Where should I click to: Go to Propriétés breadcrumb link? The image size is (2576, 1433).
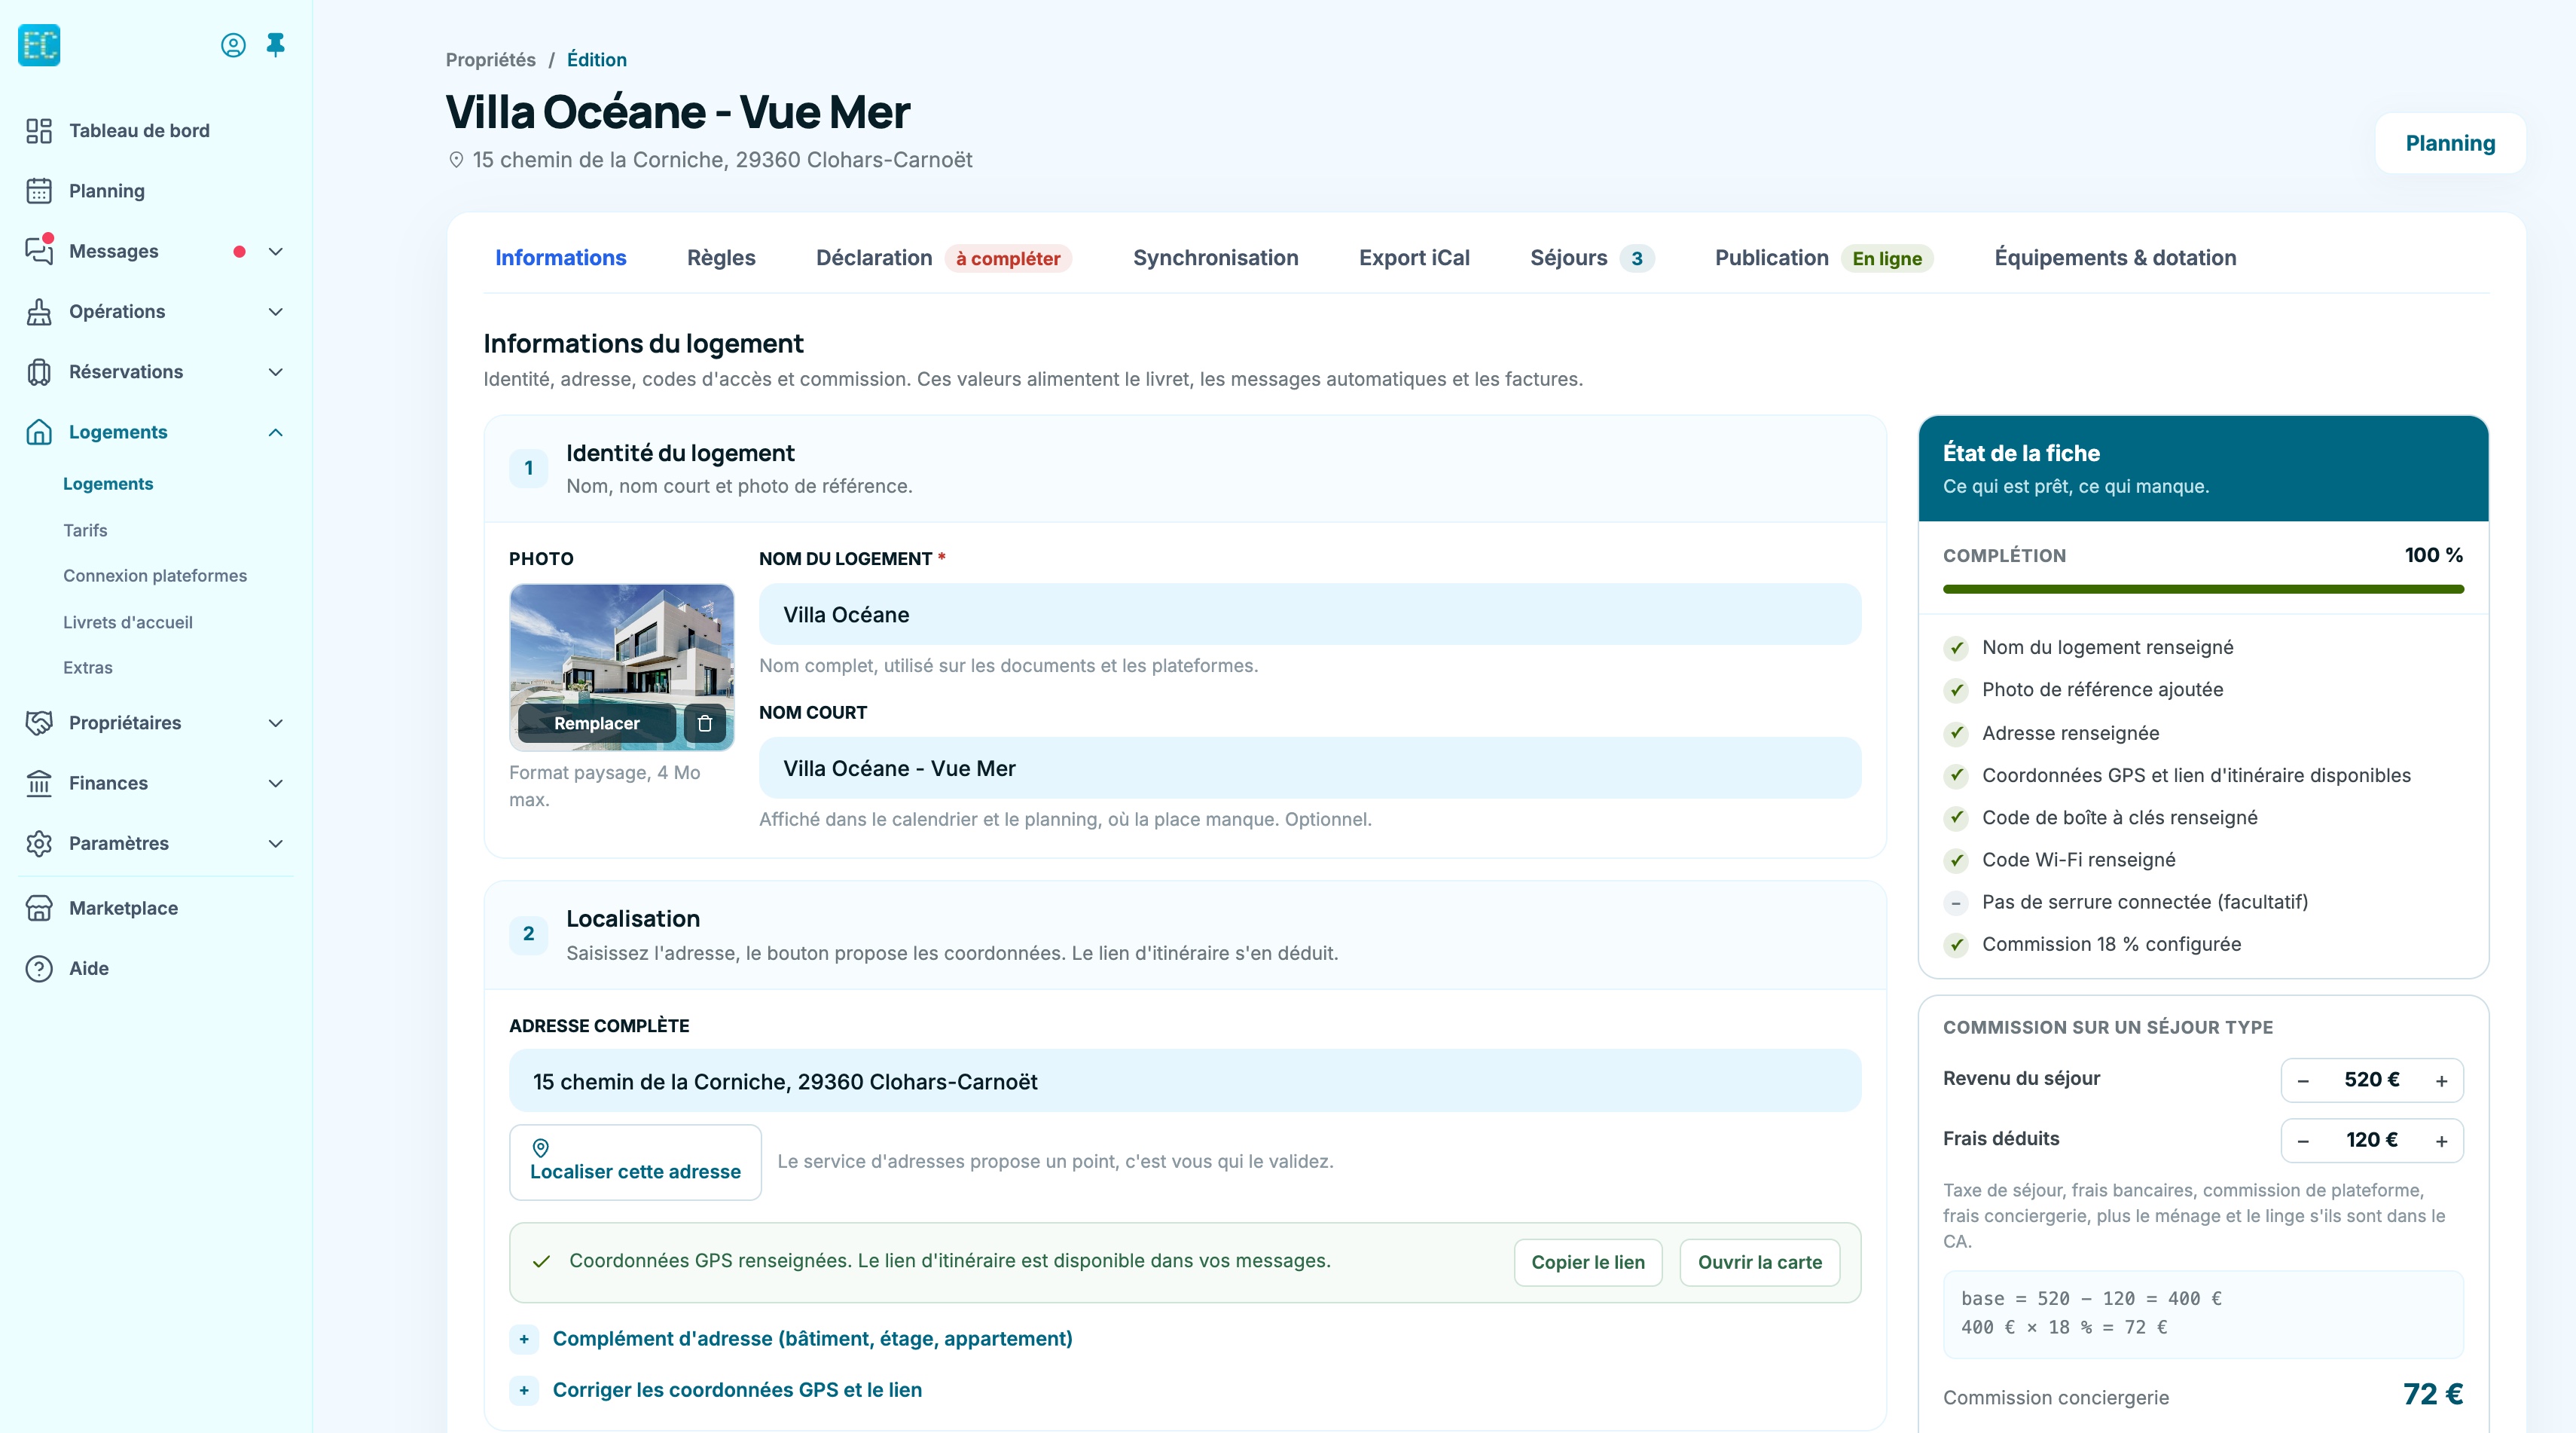click(x=490, y=60)
